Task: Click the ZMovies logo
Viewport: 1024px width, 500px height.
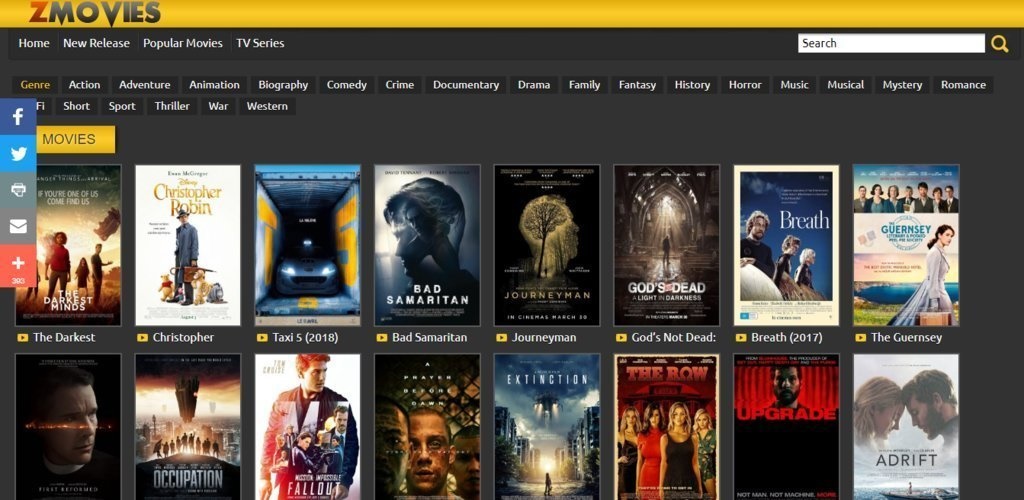Action: pyautogui.click(x=94, y=12)
